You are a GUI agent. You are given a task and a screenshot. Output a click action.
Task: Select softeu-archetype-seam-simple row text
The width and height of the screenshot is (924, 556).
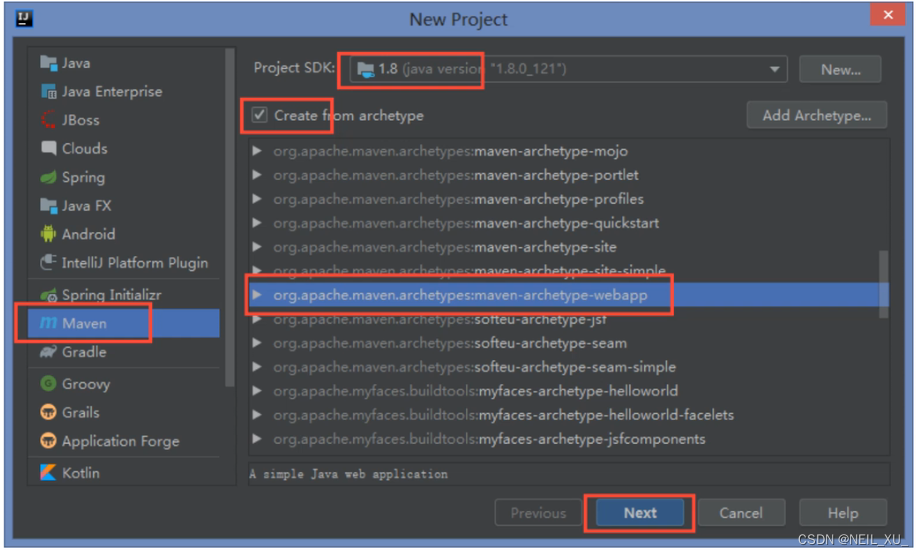tap(474, 367)
